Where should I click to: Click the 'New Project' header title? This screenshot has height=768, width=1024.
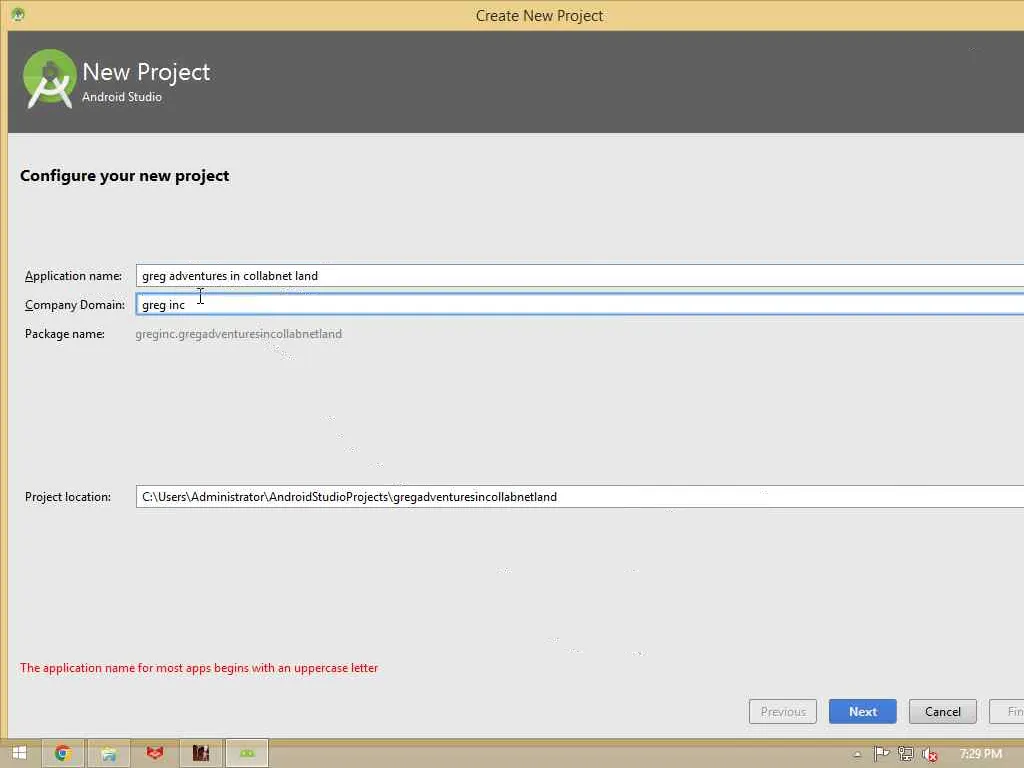pyautogui.click(x=146, y=71)
